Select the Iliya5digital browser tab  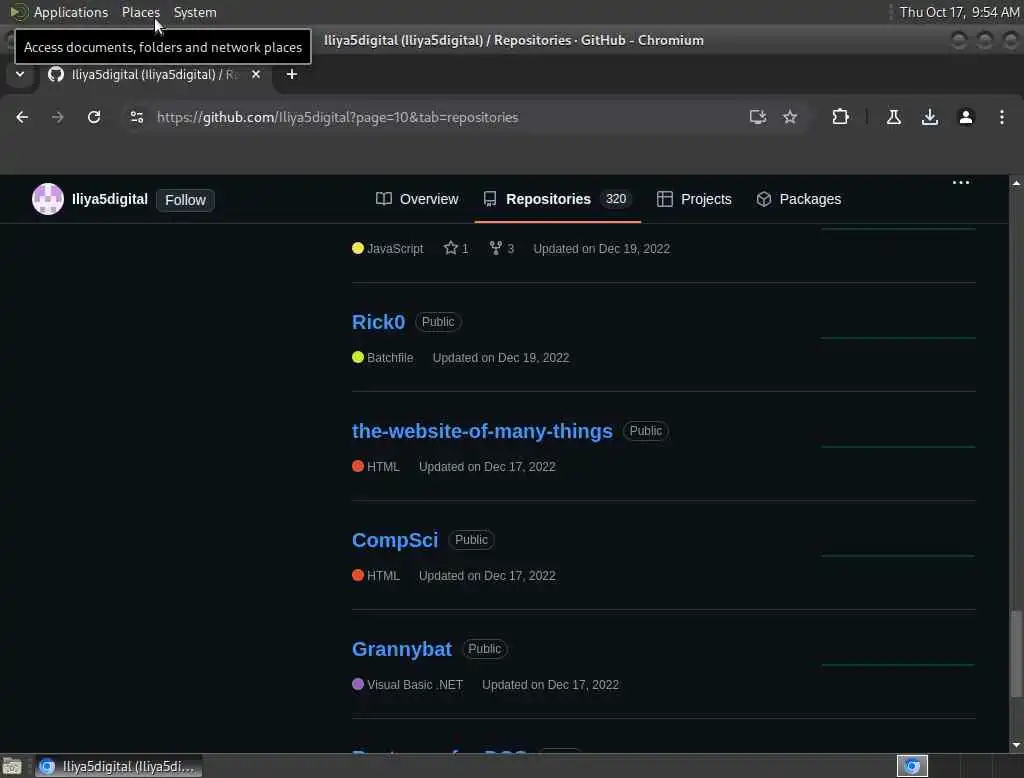point(154,74)
